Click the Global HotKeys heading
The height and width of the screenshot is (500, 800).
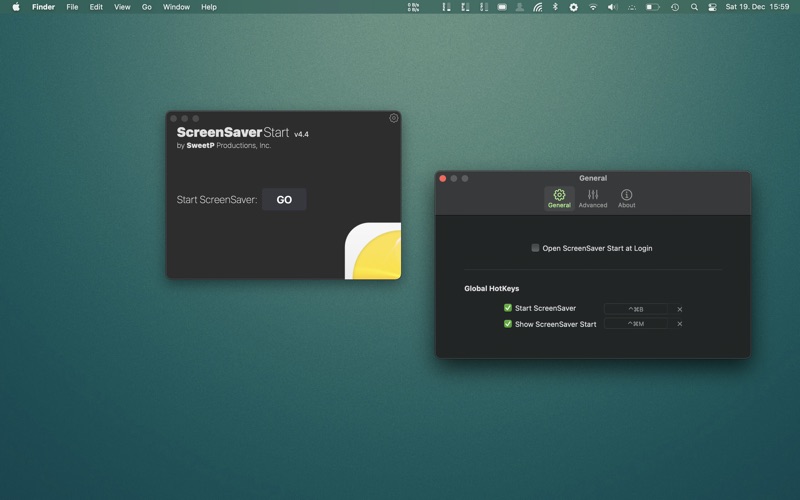491,288
